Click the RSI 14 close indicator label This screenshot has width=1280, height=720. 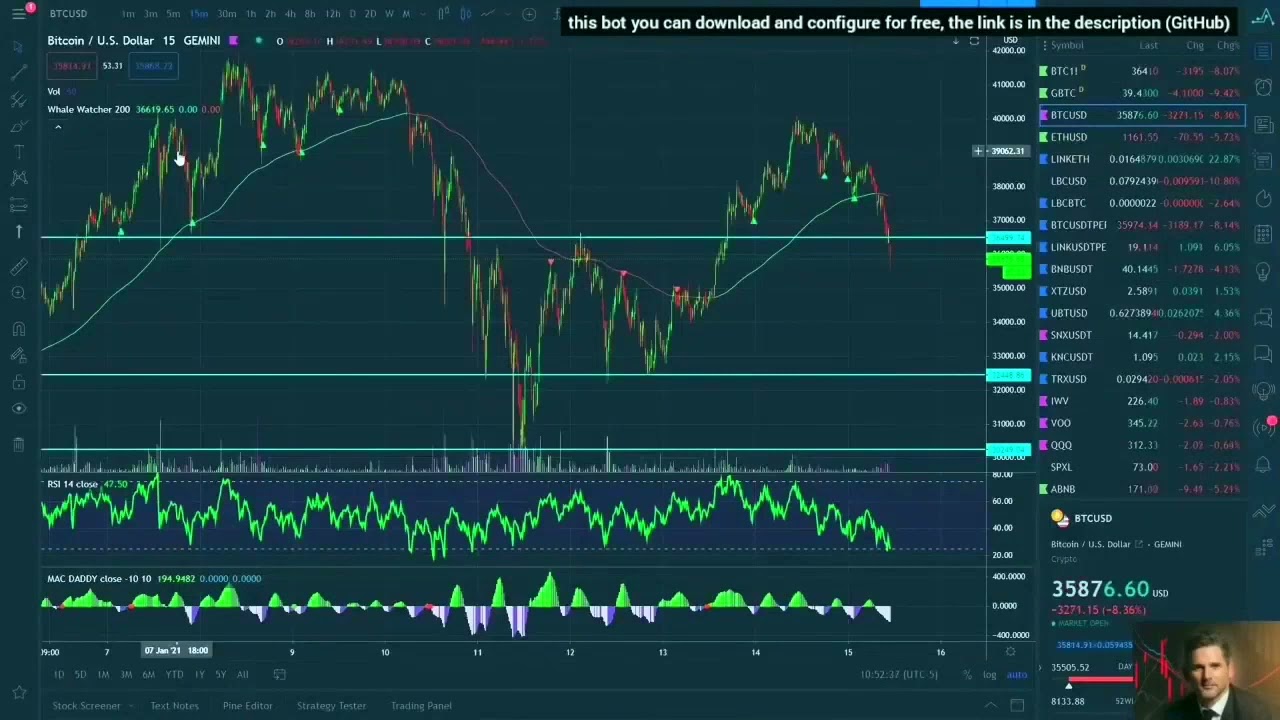[x=72, y=484]
